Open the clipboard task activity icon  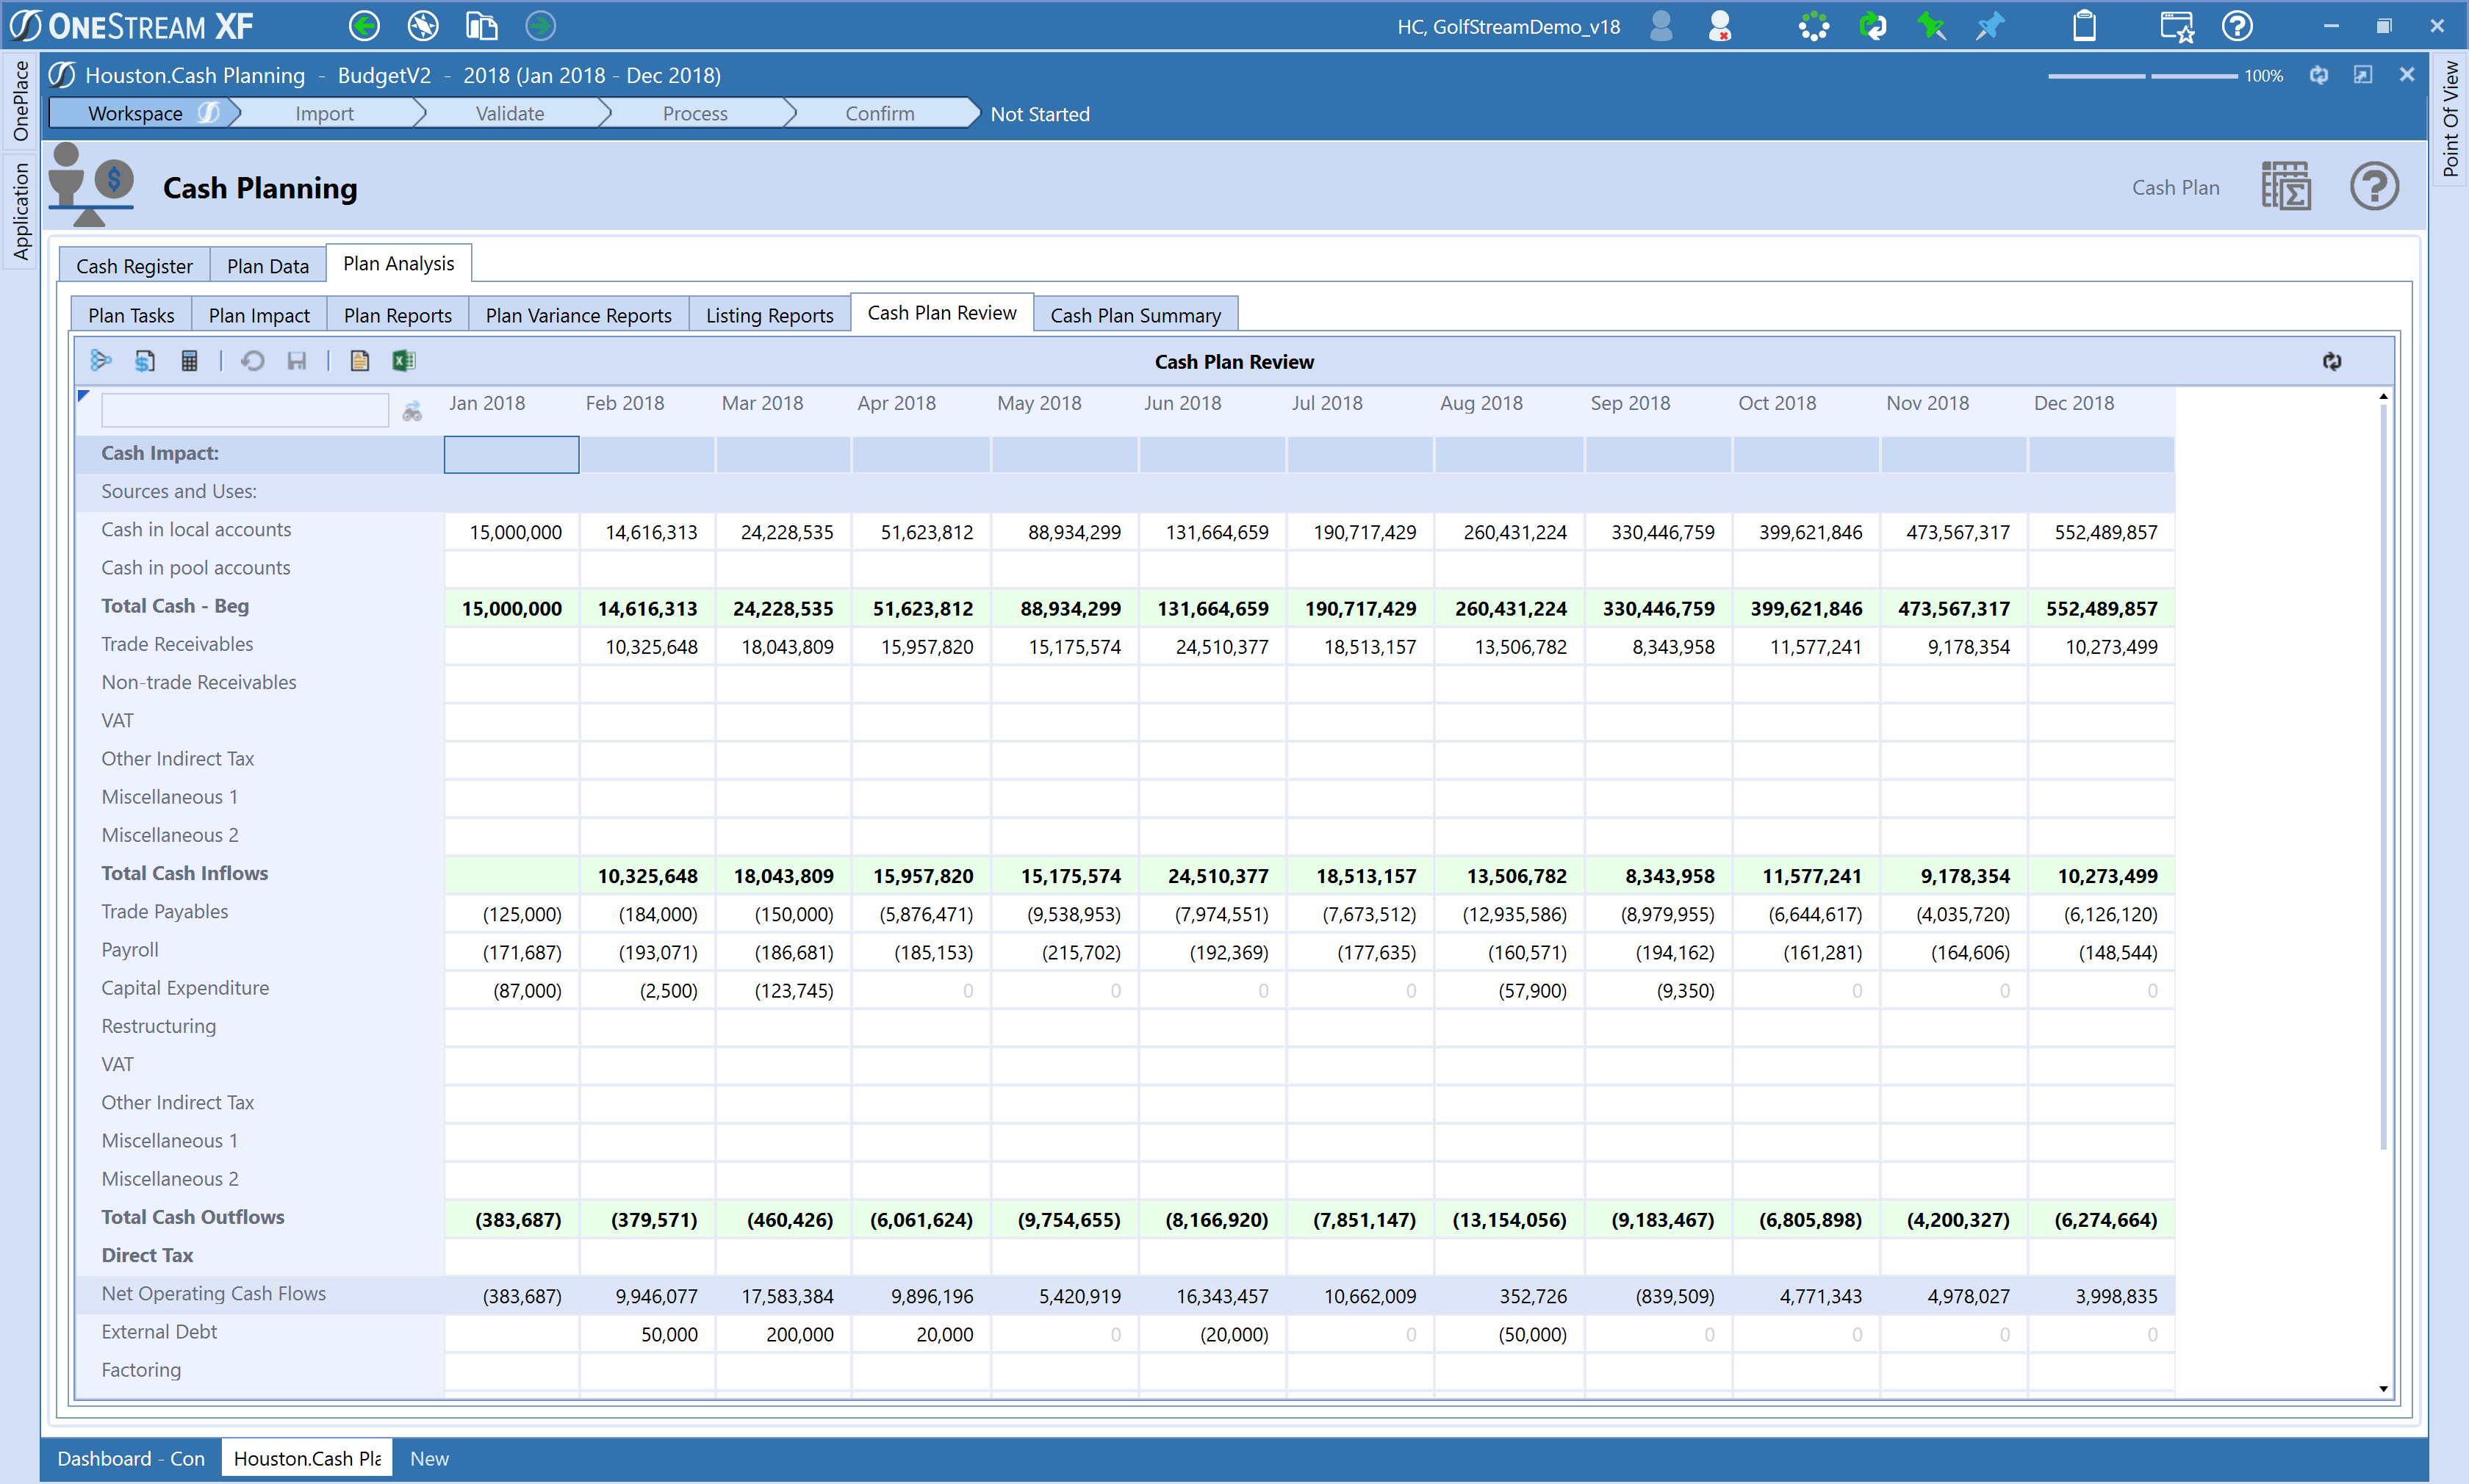coord(2084,26)
